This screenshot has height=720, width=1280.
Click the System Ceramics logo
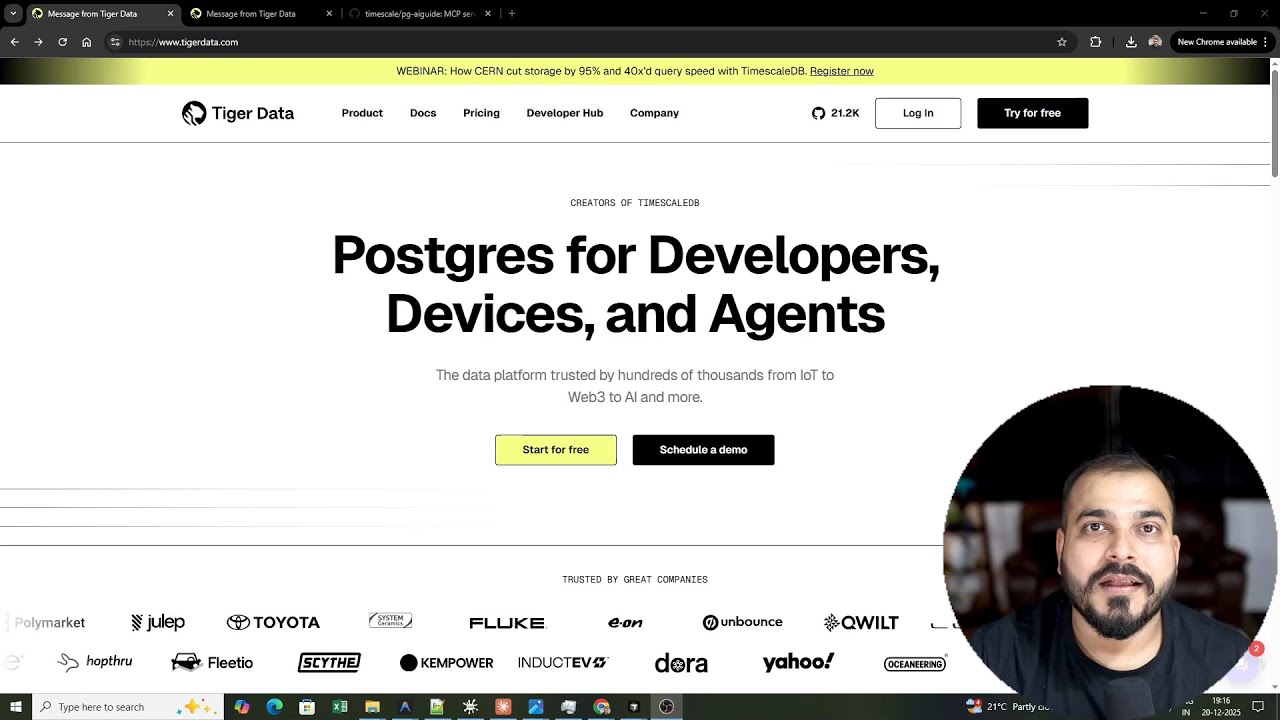tap(390, 621)
